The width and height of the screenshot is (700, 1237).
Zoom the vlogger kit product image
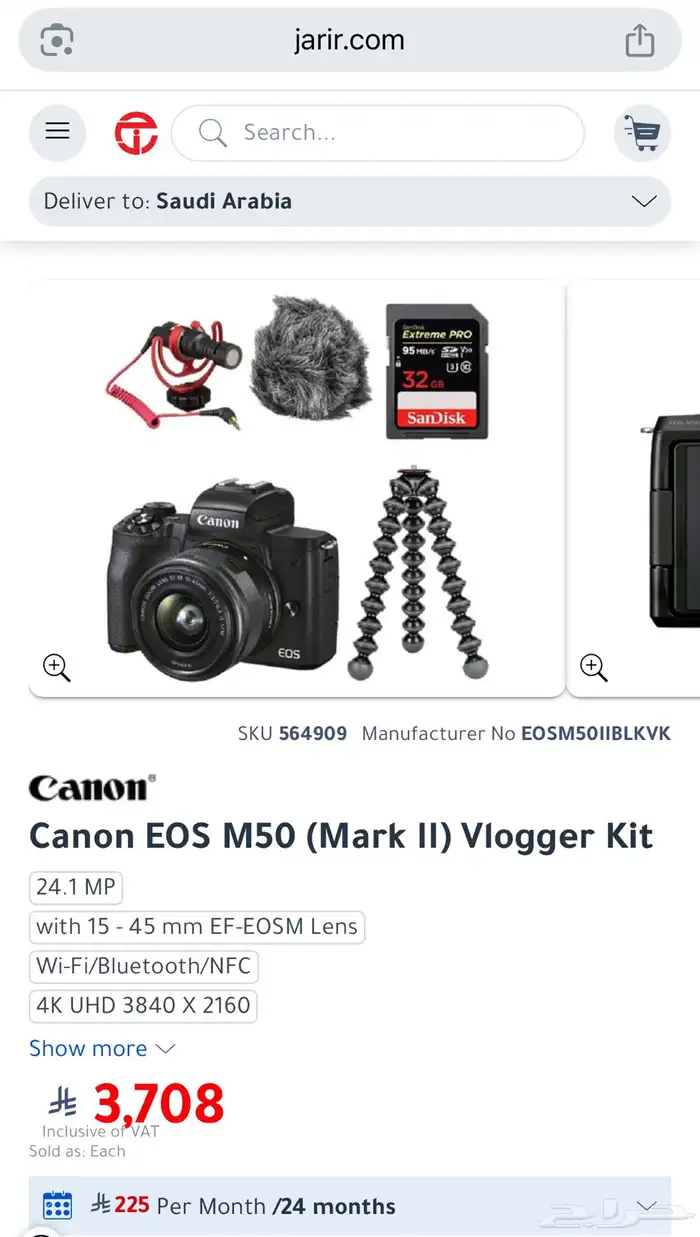pos(57,667)
